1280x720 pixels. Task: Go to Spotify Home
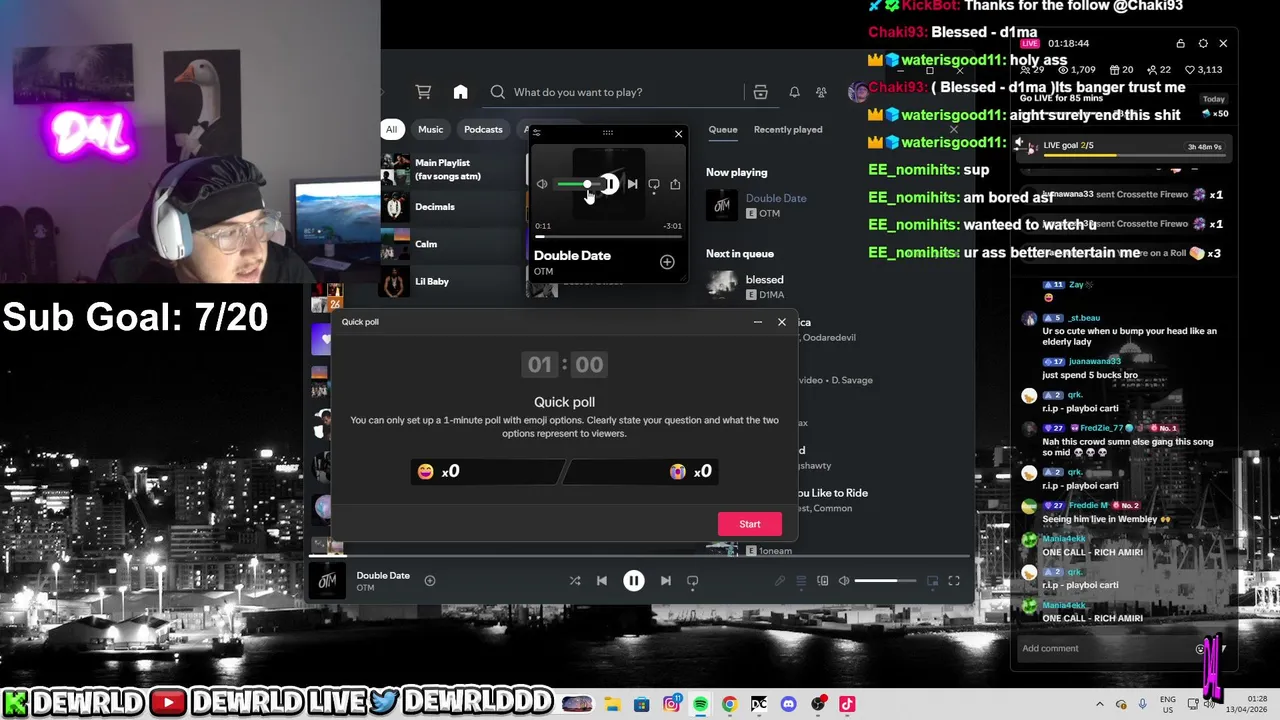[460, 92]
